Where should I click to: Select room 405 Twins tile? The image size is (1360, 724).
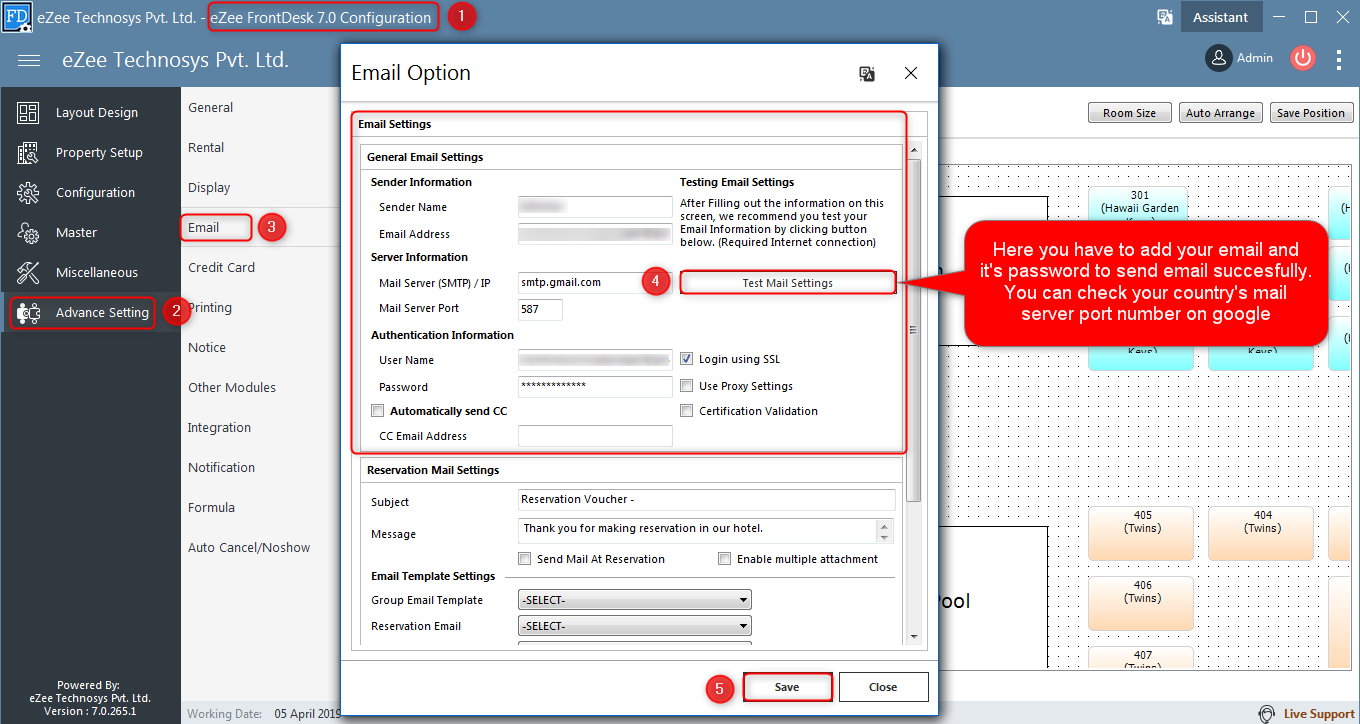point(1140,533)
